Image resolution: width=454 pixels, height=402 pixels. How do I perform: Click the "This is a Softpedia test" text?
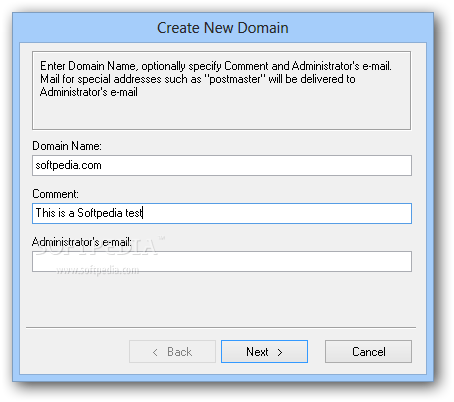pos(89,213)
